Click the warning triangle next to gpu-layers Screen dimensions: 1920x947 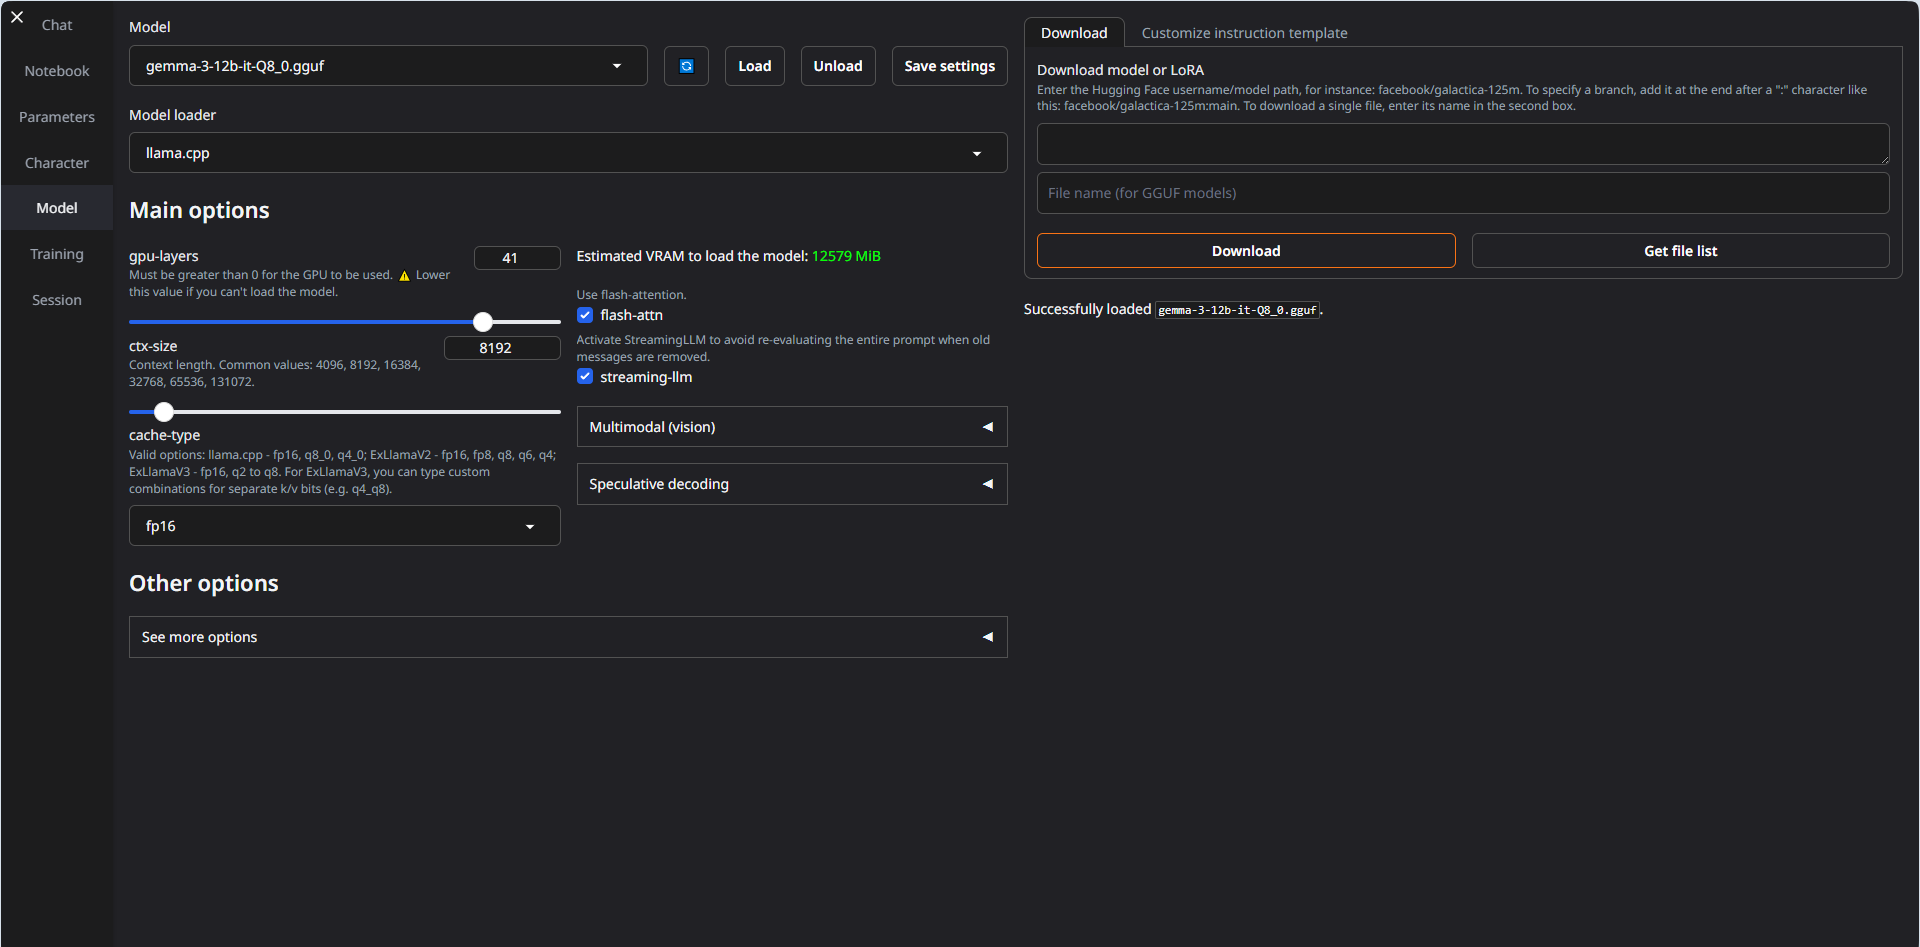click(x=404, y=276)
